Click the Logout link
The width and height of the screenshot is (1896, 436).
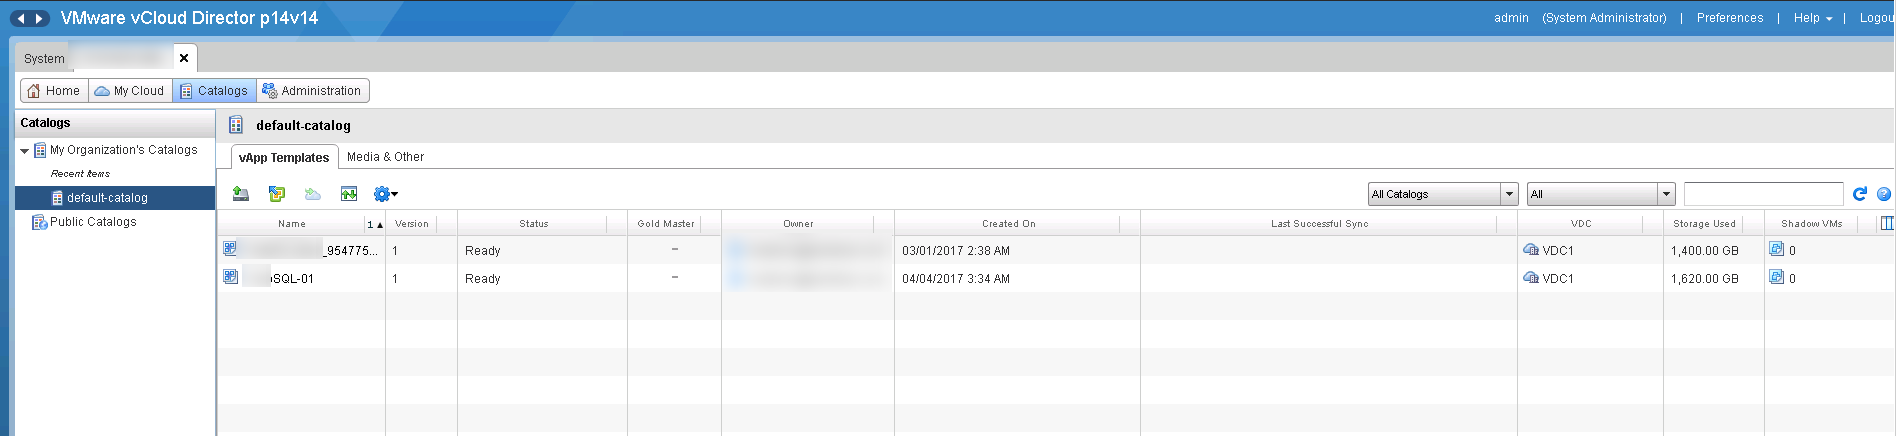[1877, 18]
